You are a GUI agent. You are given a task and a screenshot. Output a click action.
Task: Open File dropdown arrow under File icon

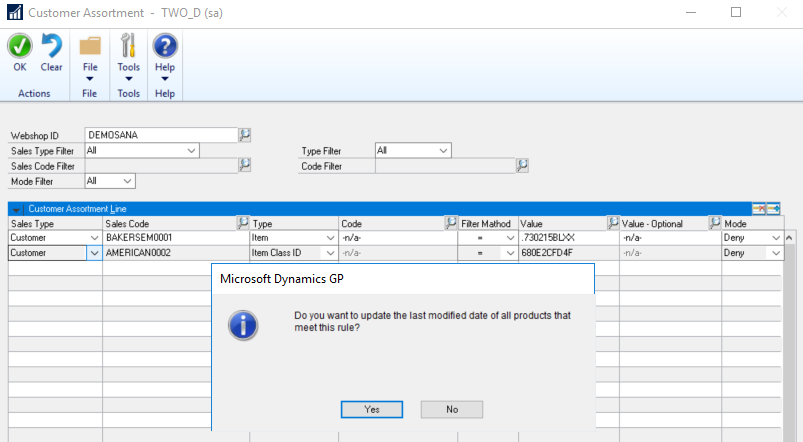click(x=90, y=79)
